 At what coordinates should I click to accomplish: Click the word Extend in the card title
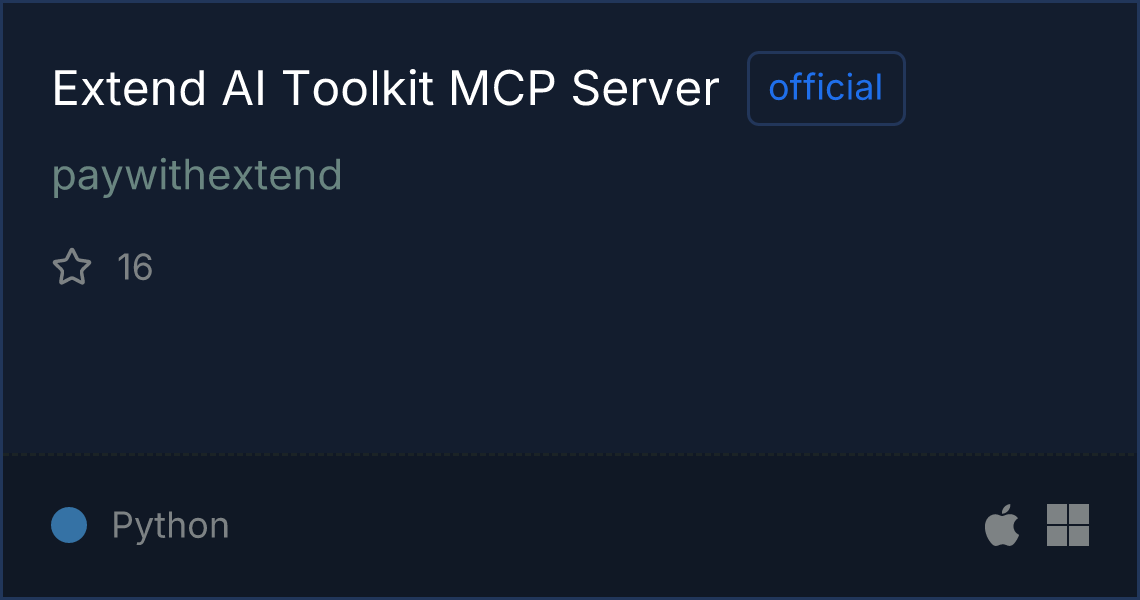coord(129,89)
